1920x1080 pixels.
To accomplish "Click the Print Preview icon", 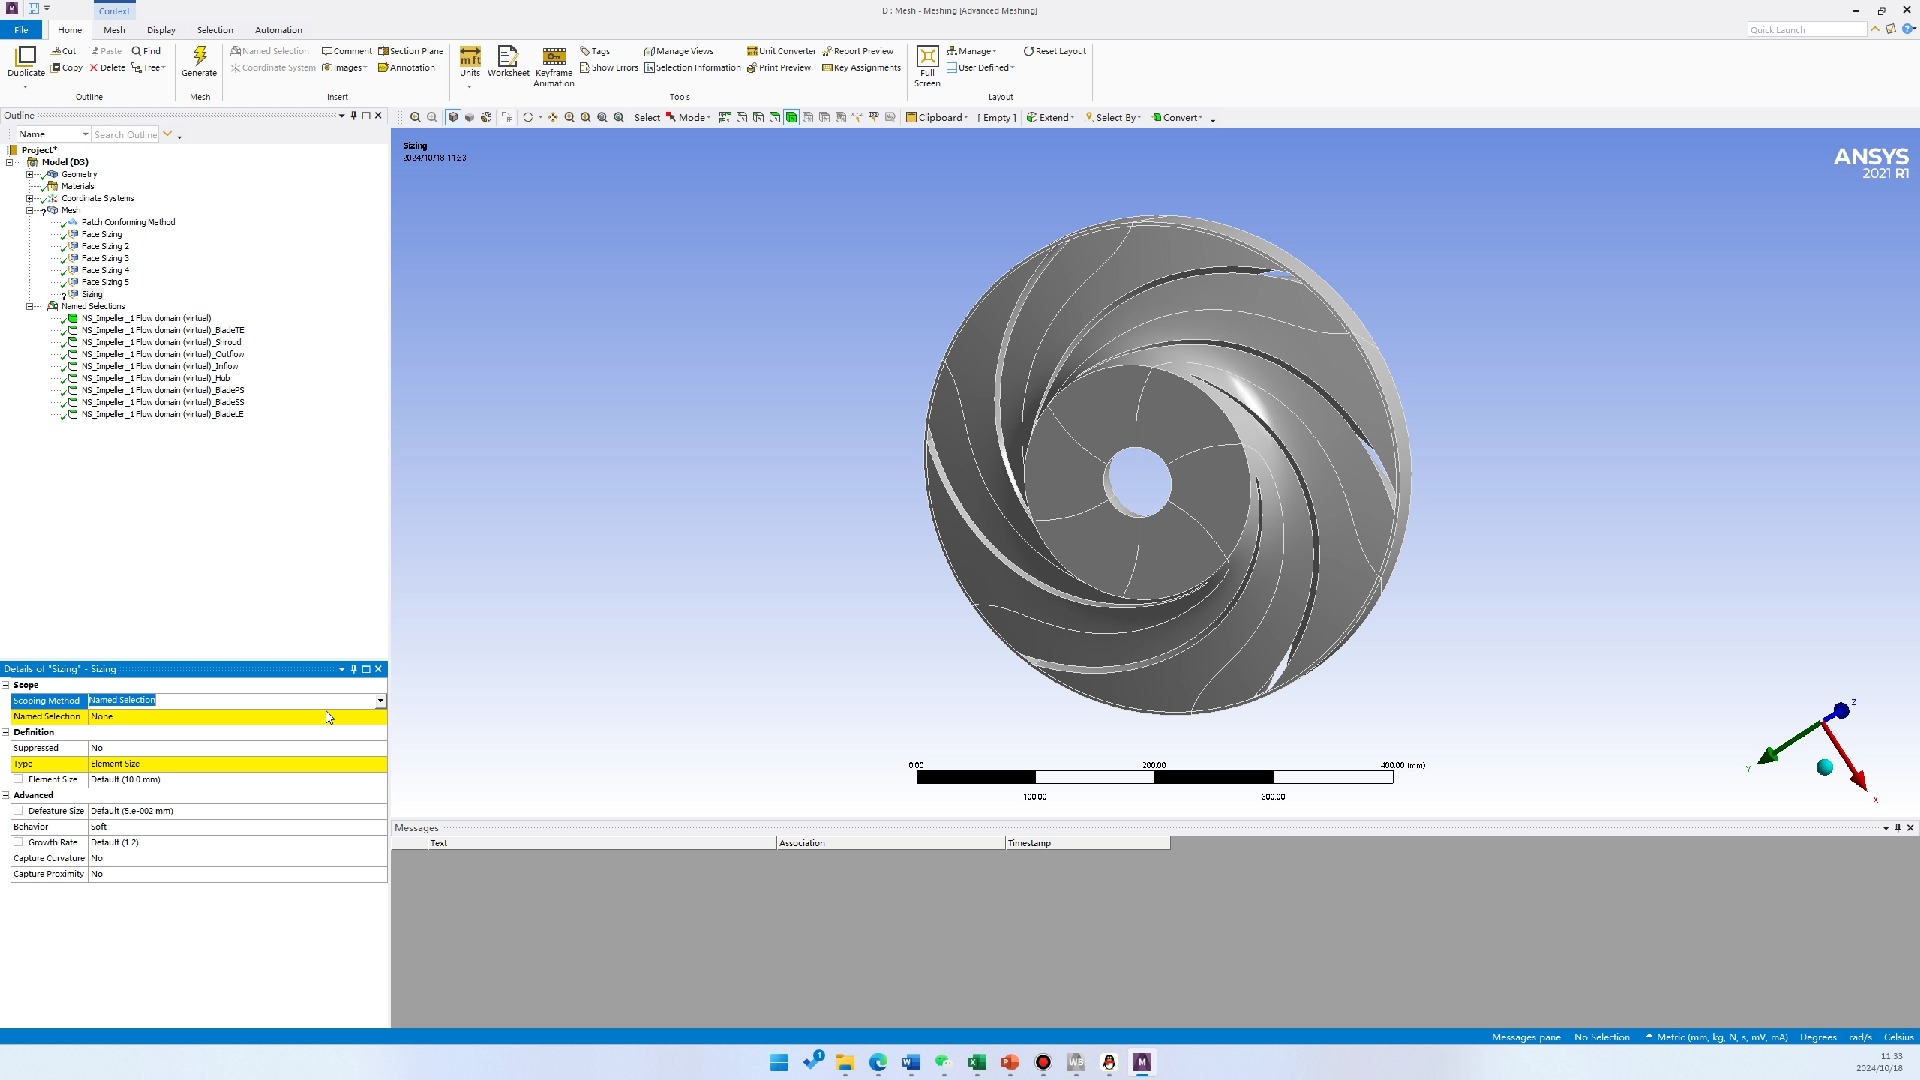I will point(779,68).
